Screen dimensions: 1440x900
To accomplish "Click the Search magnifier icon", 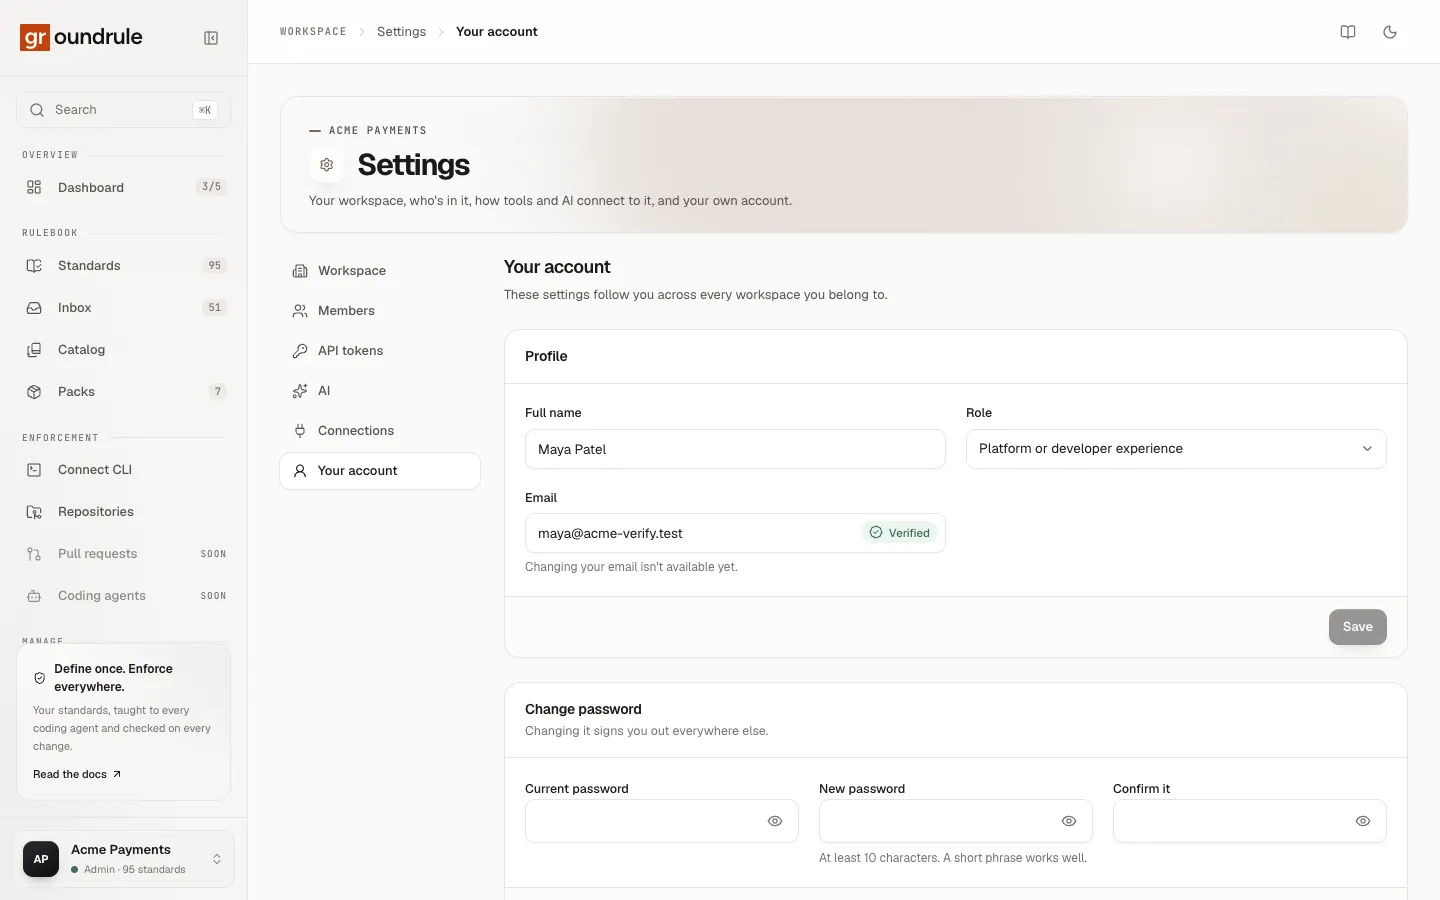I will click(37, 110).
